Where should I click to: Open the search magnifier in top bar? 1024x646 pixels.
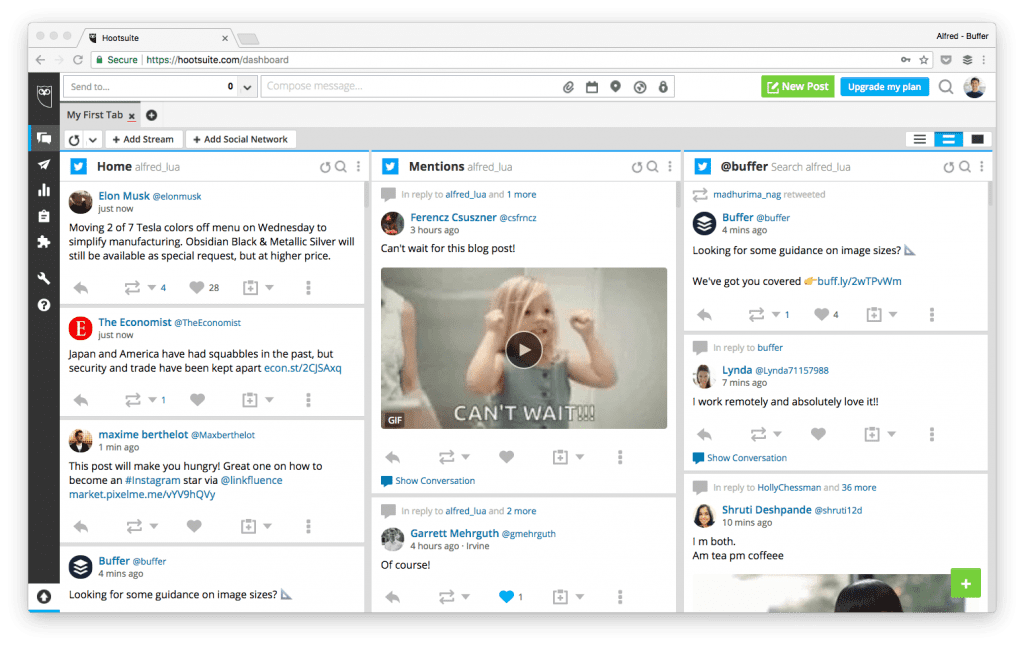946,87
